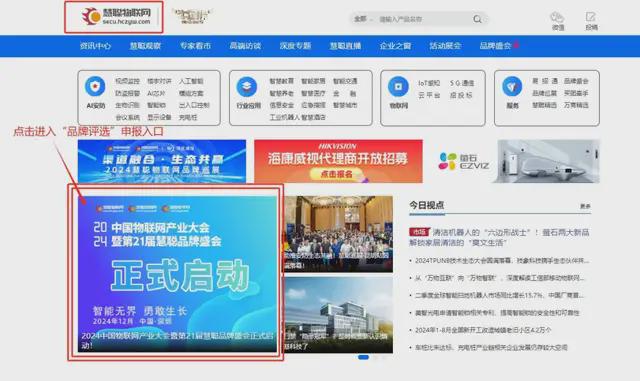This screenshot has height=381, width=640.
Task: Open the EZVIZ product banner image
Action: [x=548, y=161]
